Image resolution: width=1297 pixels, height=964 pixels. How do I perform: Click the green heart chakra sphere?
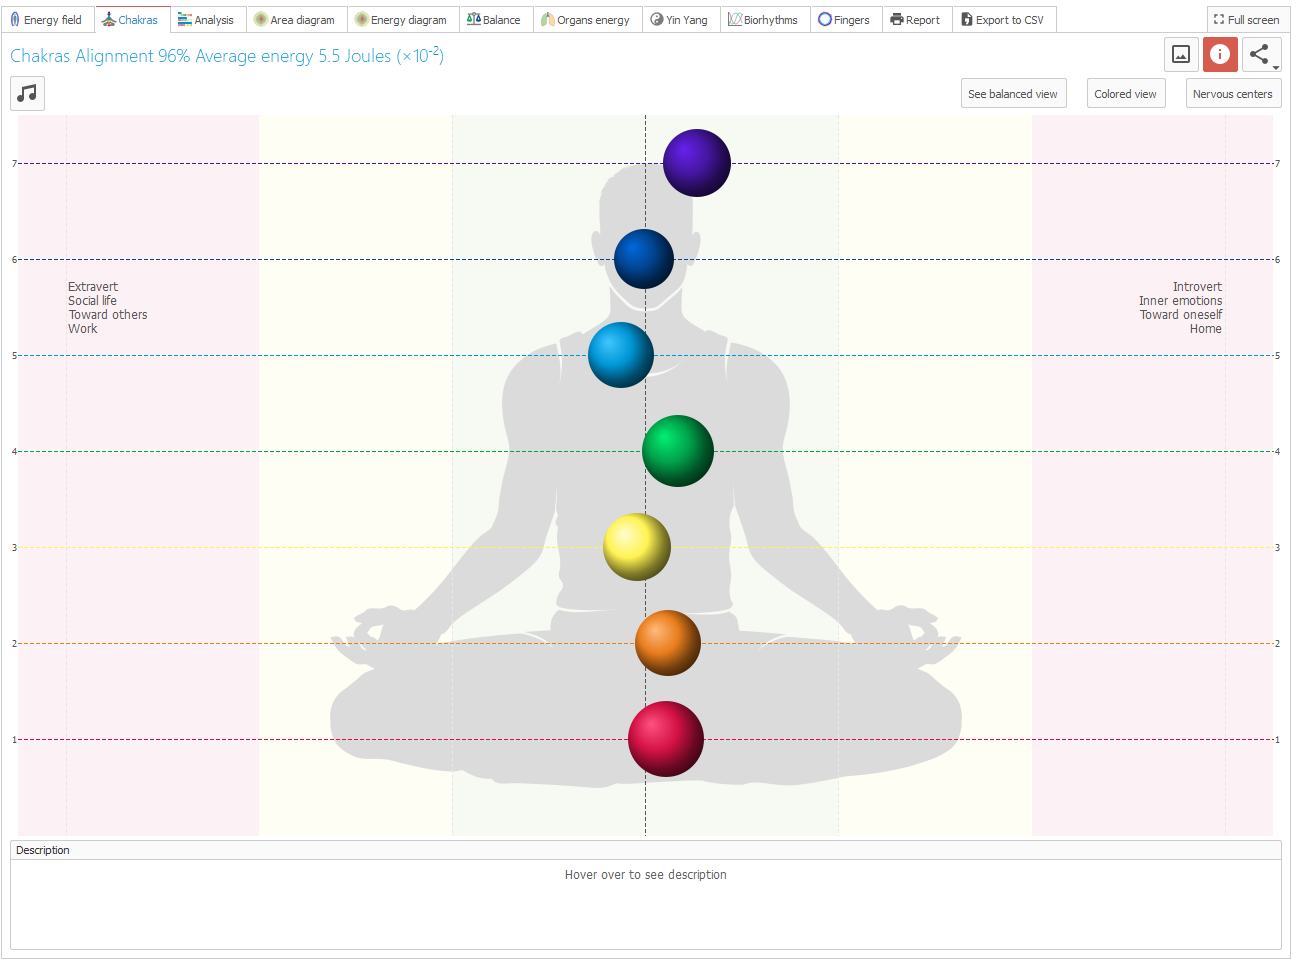pos(678,451)
